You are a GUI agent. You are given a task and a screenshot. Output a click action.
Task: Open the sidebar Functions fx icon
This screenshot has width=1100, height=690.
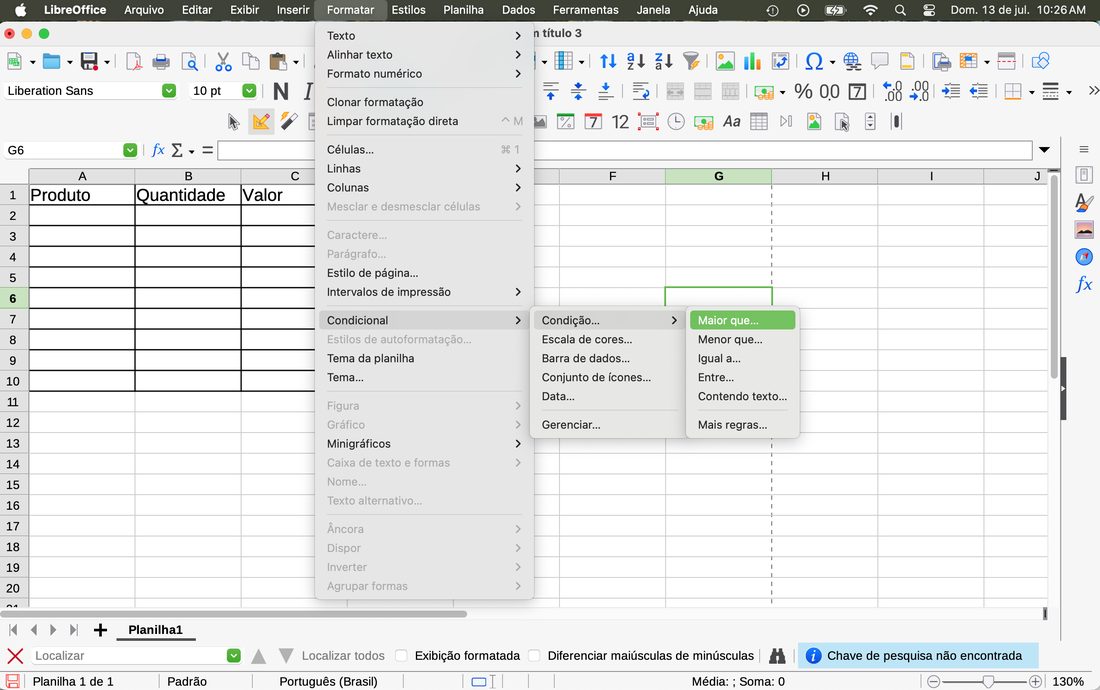[x=1084, y=284]
